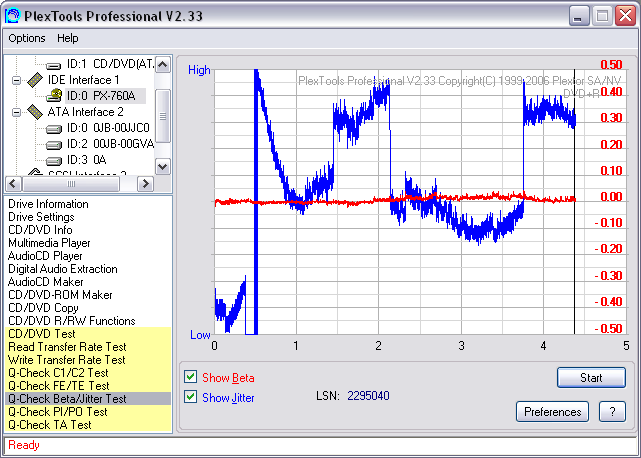This screenshot has height=458, width=641.
Task: Select Q-Check PI/PO Test
Action: pos(88,412)
